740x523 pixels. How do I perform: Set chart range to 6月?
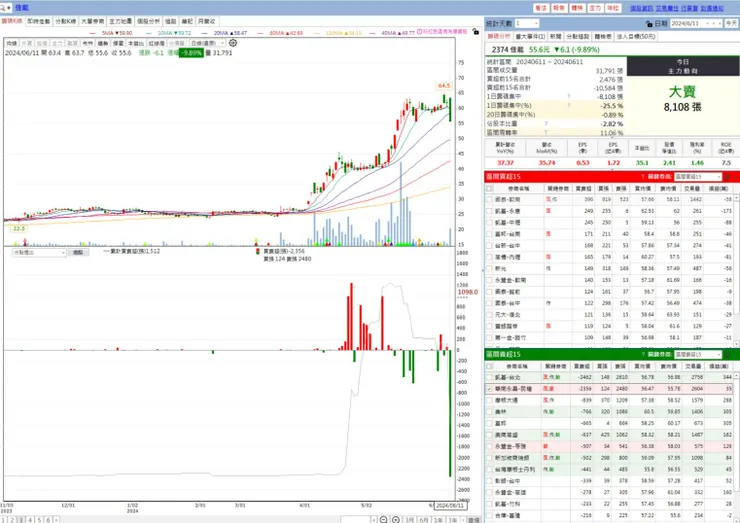(x=424, y=520)
